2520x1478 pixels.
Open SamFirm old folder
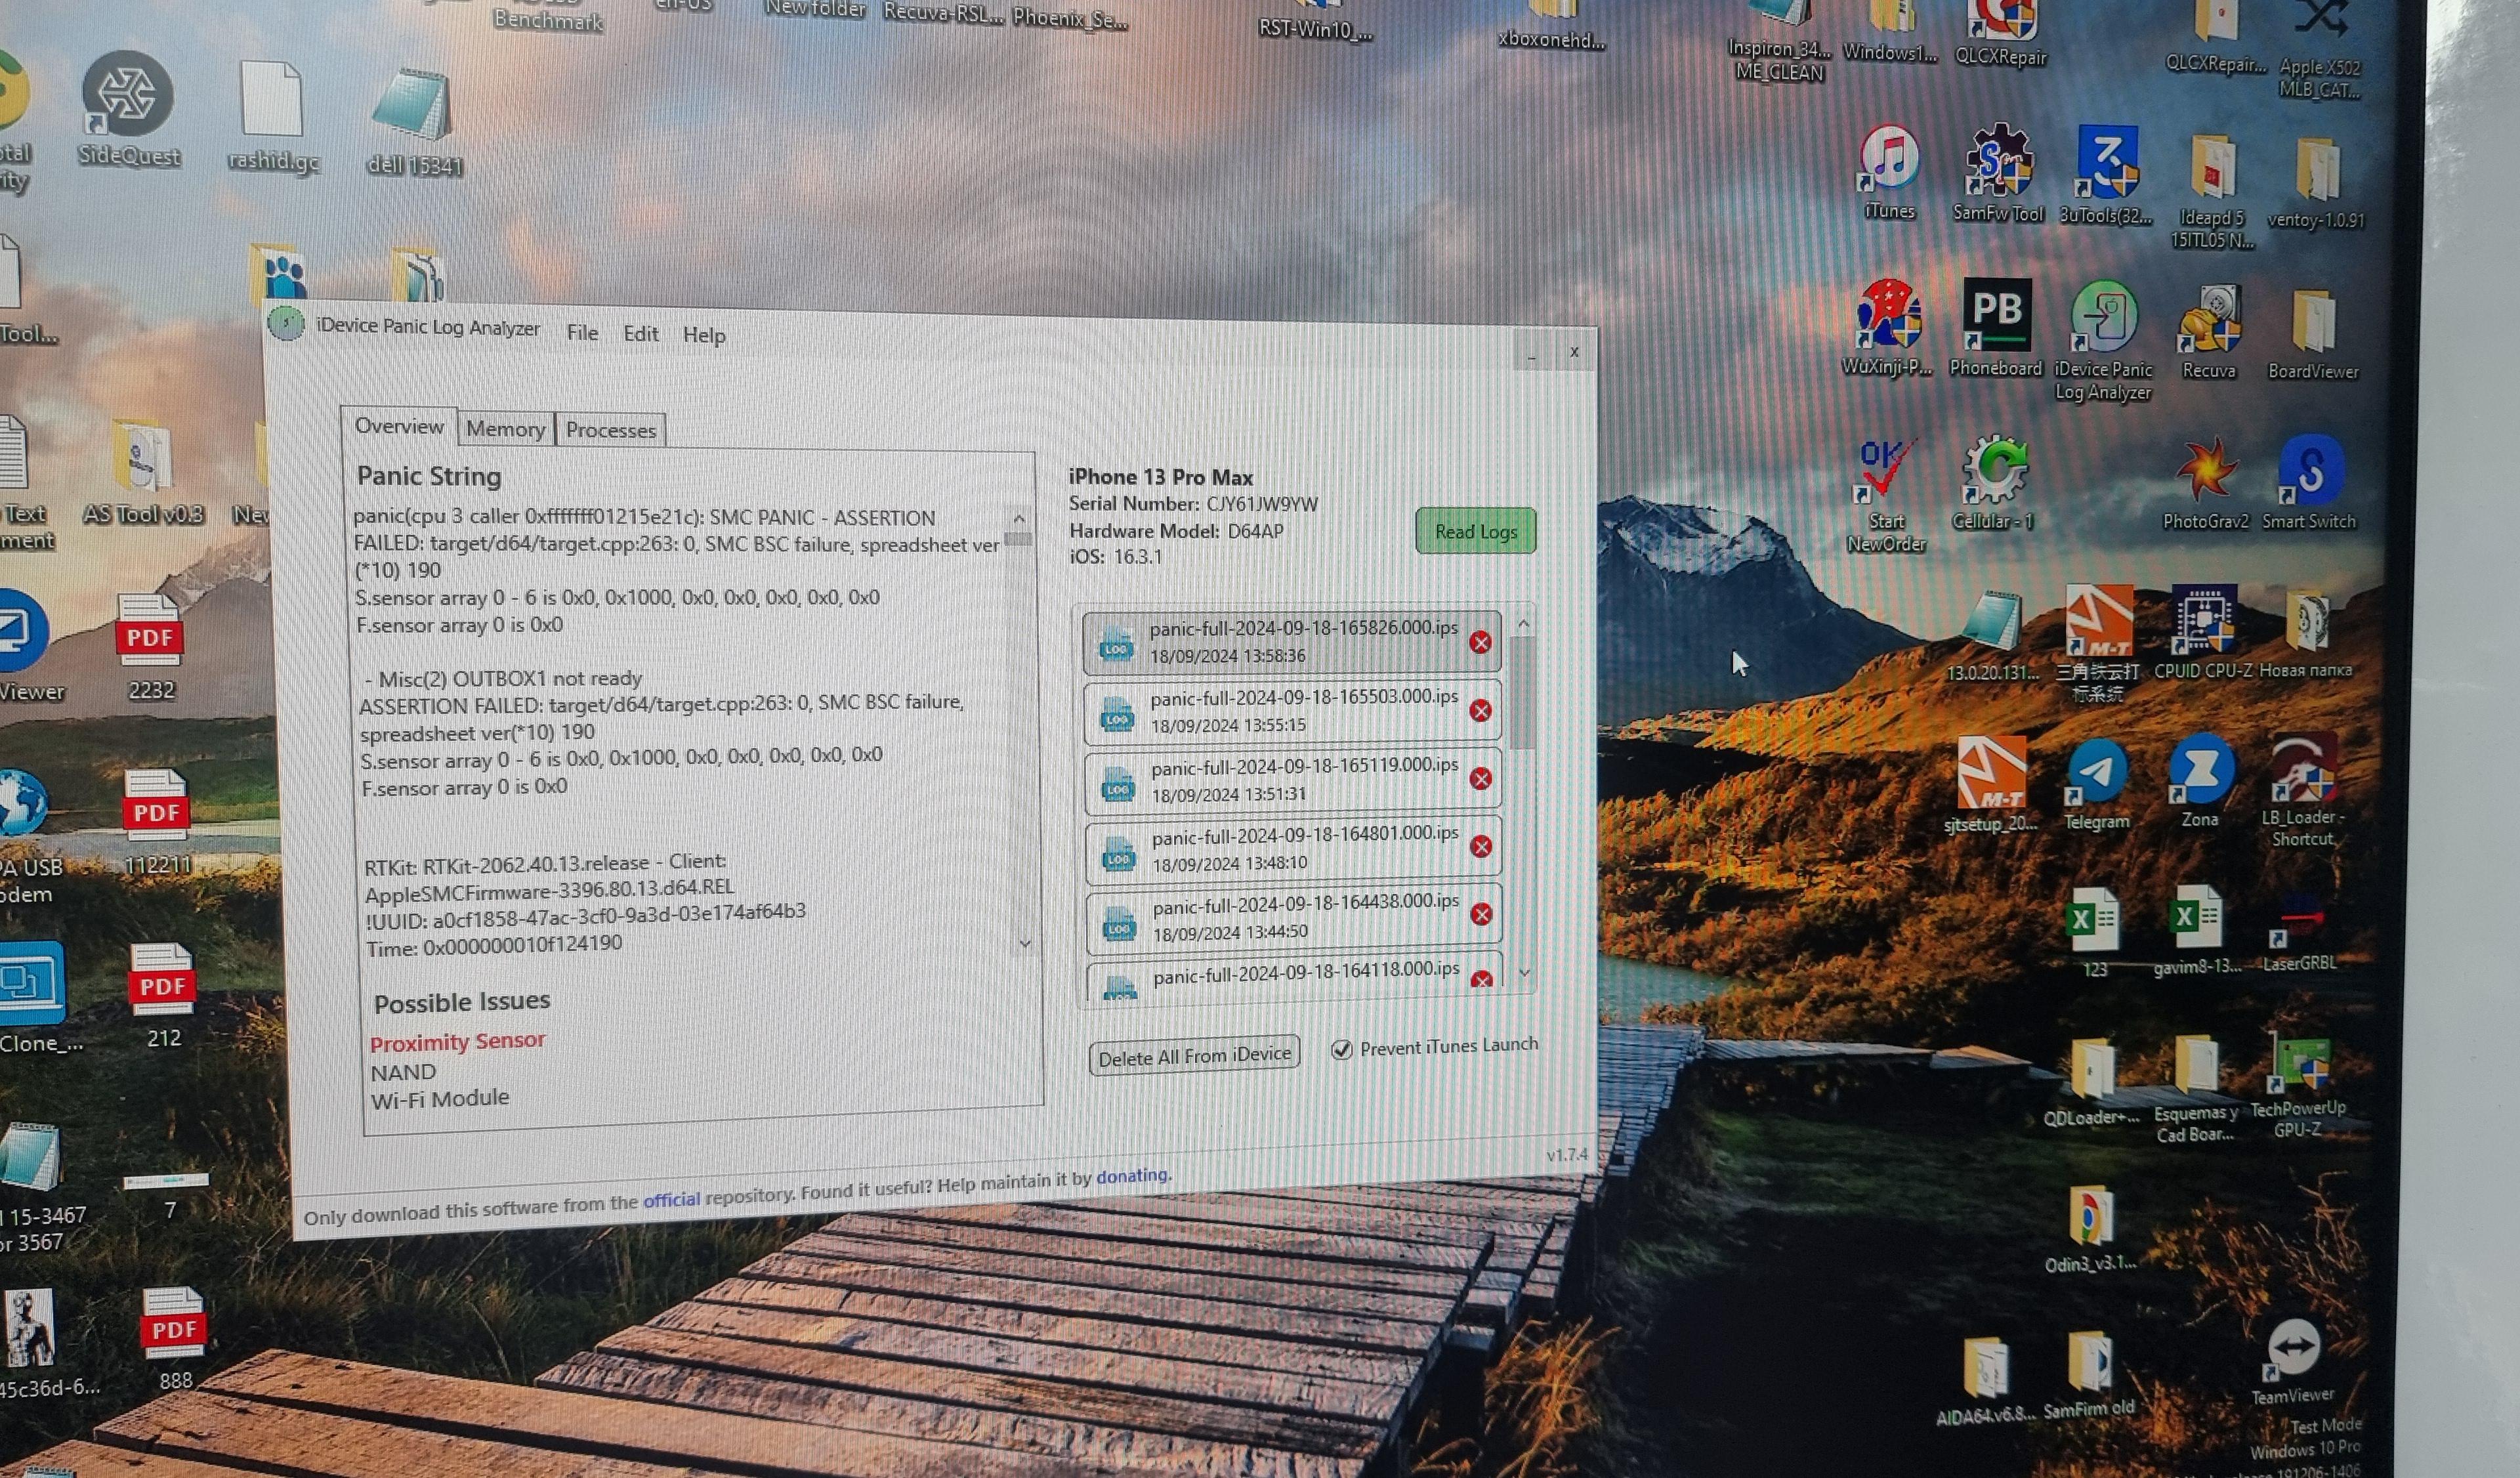(2088, 1376)
